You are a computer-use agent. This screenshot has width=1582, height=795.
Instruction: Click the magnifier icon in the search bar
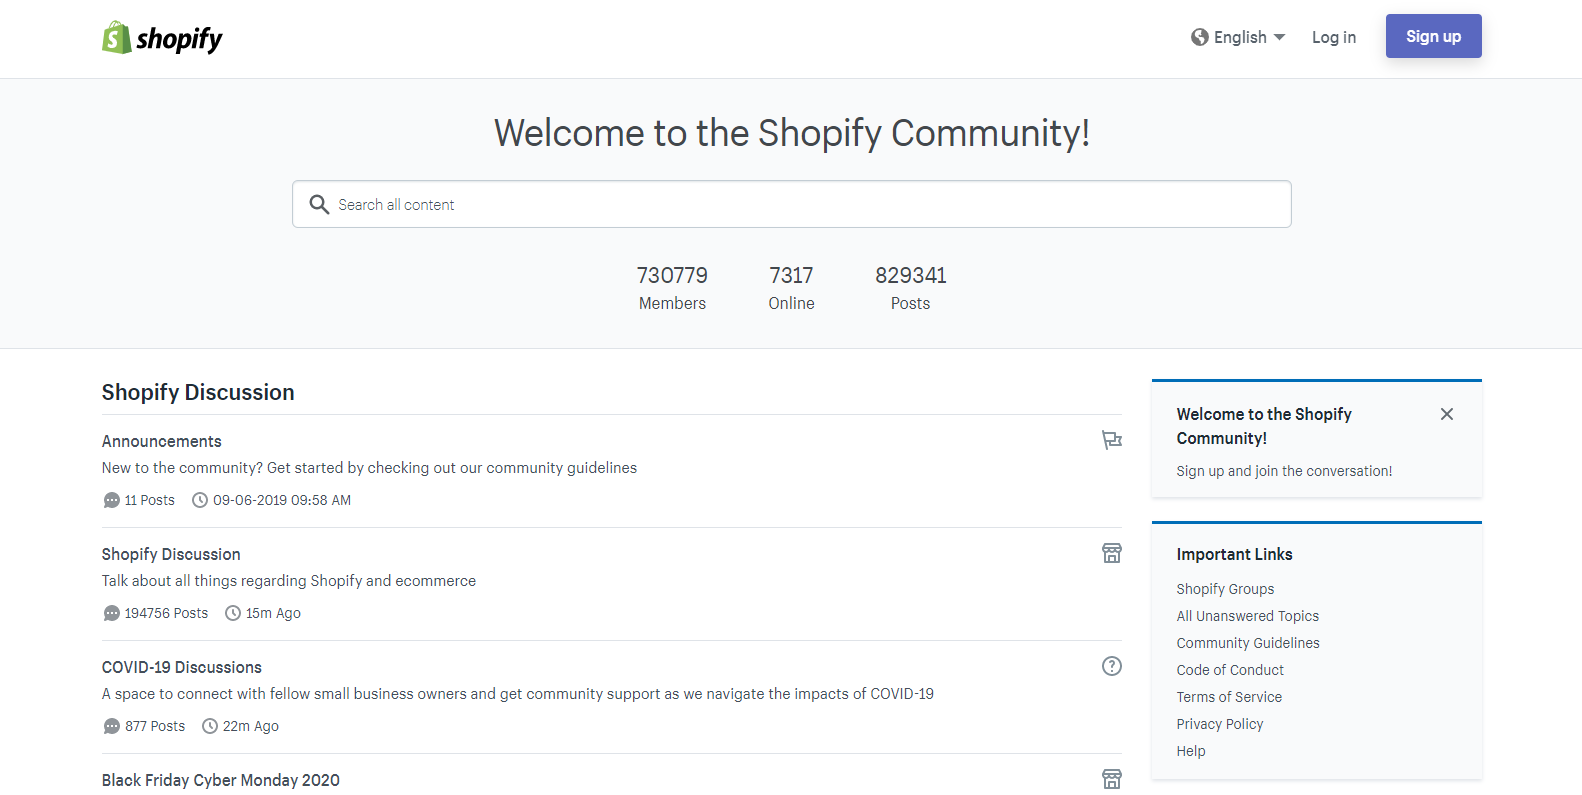[319, 204]
